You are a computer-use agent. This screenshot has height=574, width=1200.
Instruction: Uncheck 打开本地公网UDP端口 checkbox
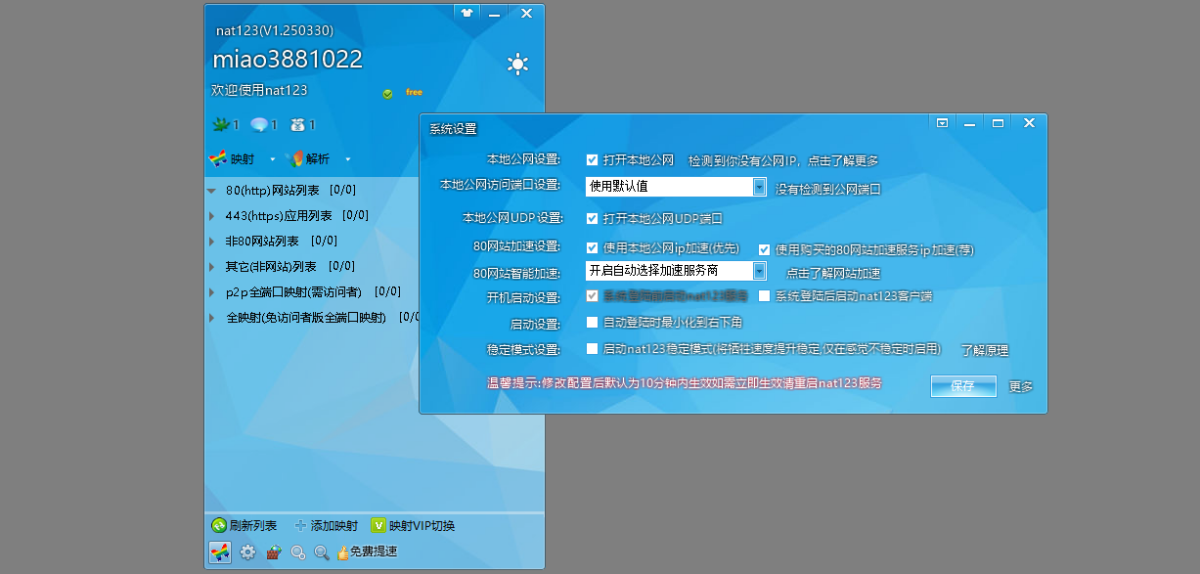[592, 218]
